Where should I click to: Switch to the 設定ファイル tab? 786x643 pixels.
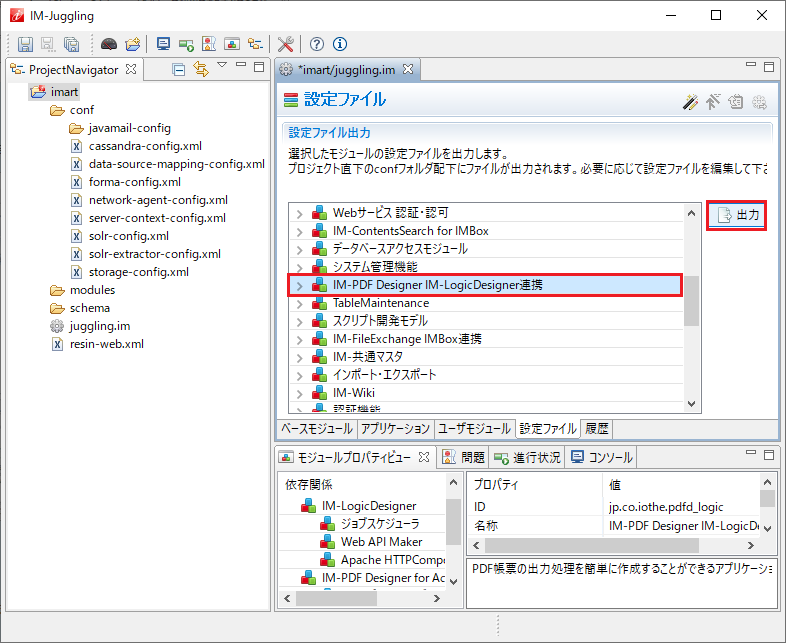click(548, 428)
